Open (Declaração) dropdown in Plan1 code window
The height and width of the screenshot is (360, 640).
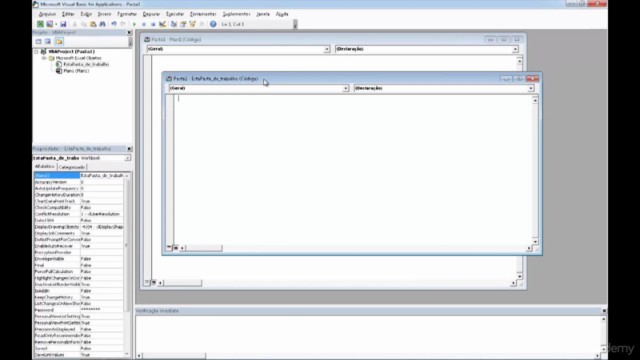(x=515, y=49)
